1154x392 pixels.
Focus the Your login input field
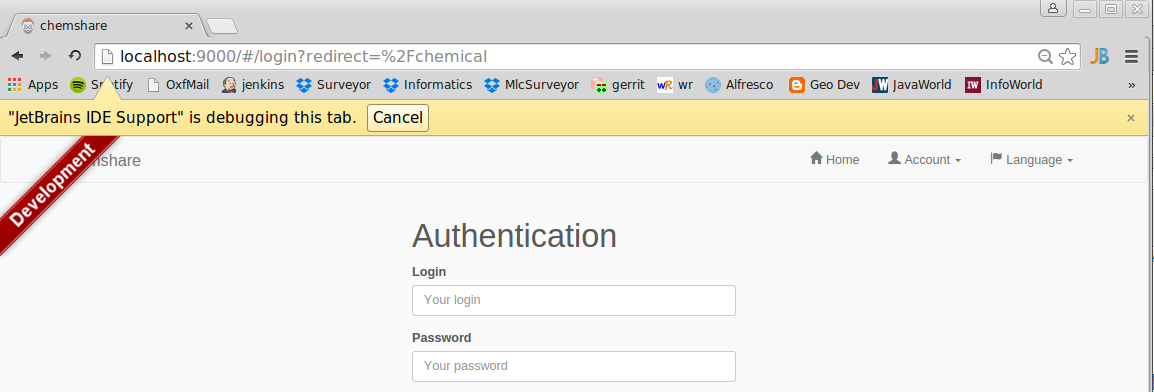pos(573,300)
